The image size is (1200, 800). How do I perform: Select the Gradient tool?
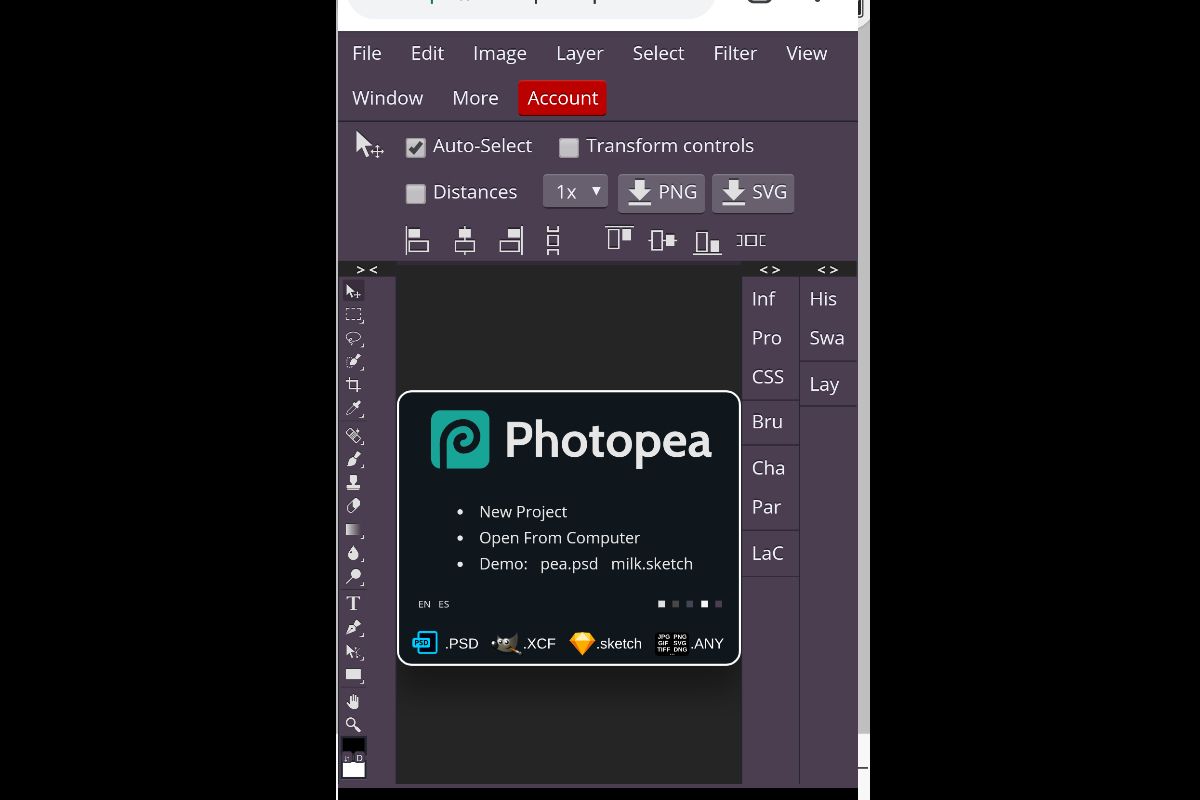(x=353, y=530)
